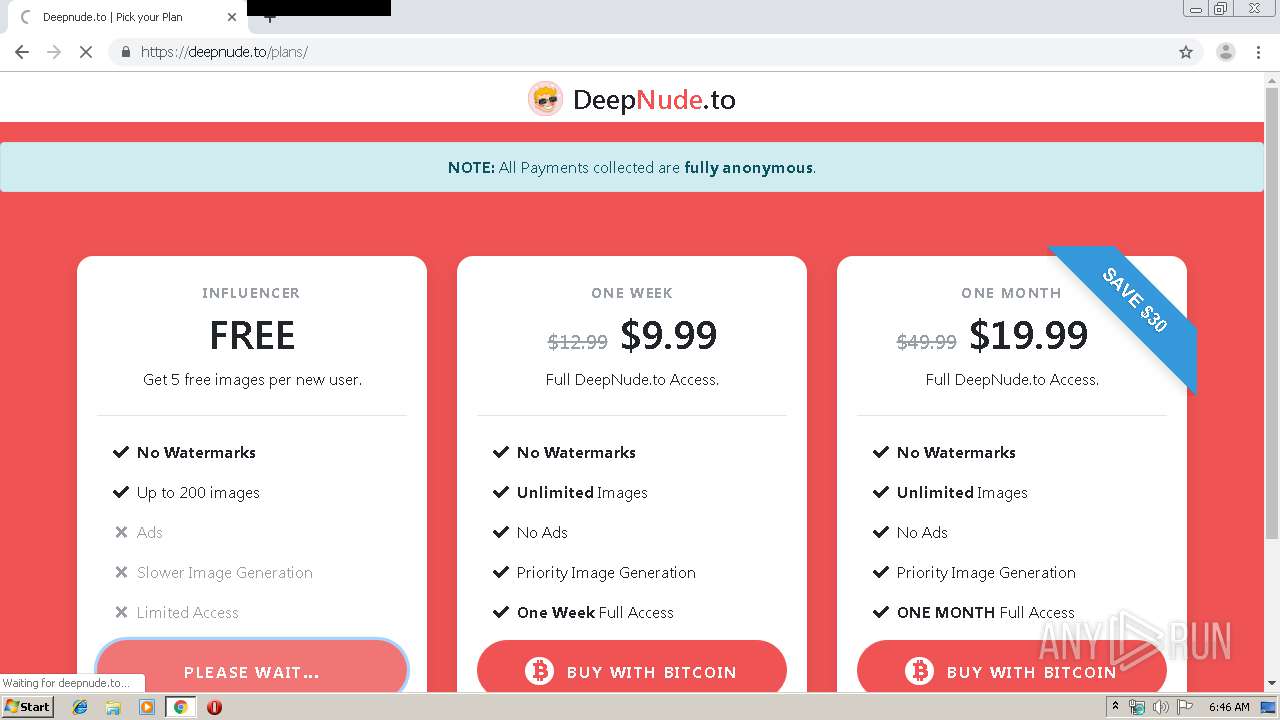The height and width of the screenshot is (720, 1280).
Task: Click the DeepNude.to header site name
Action: click(x=654, y=100)
